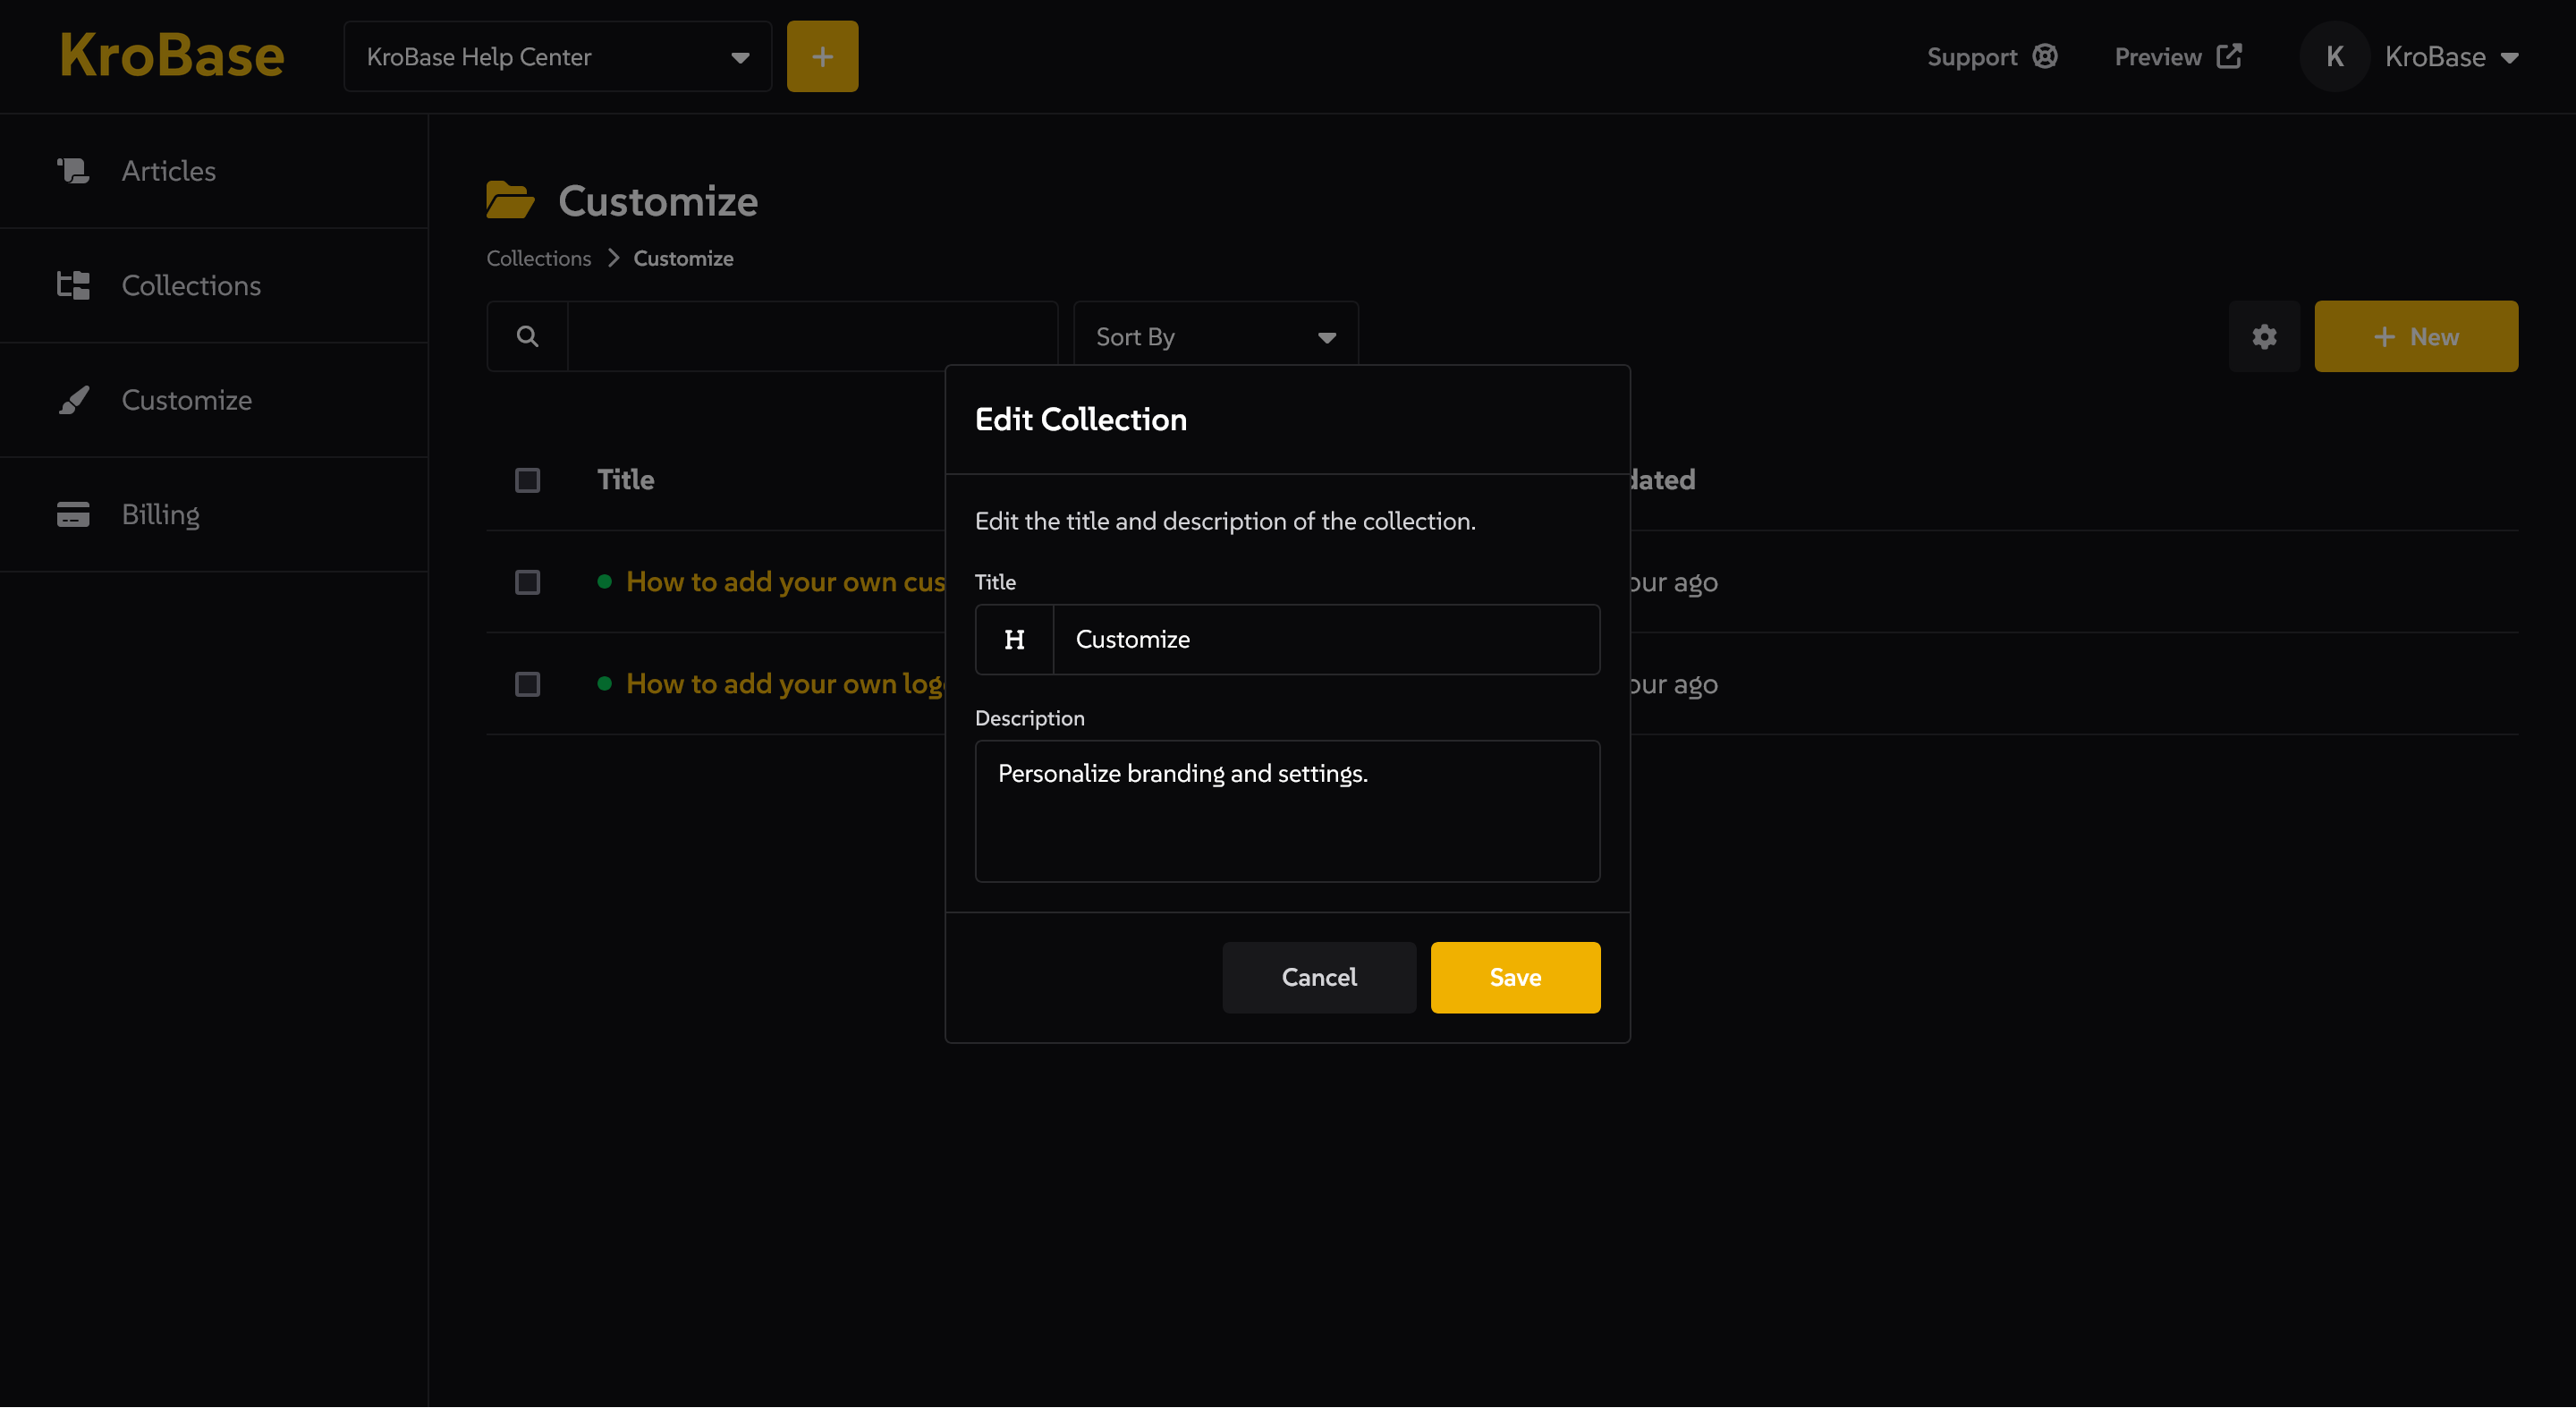Check the add your own logo article checkbox
Screen dimensions: 2576x1408
click(x=527, y=684)
